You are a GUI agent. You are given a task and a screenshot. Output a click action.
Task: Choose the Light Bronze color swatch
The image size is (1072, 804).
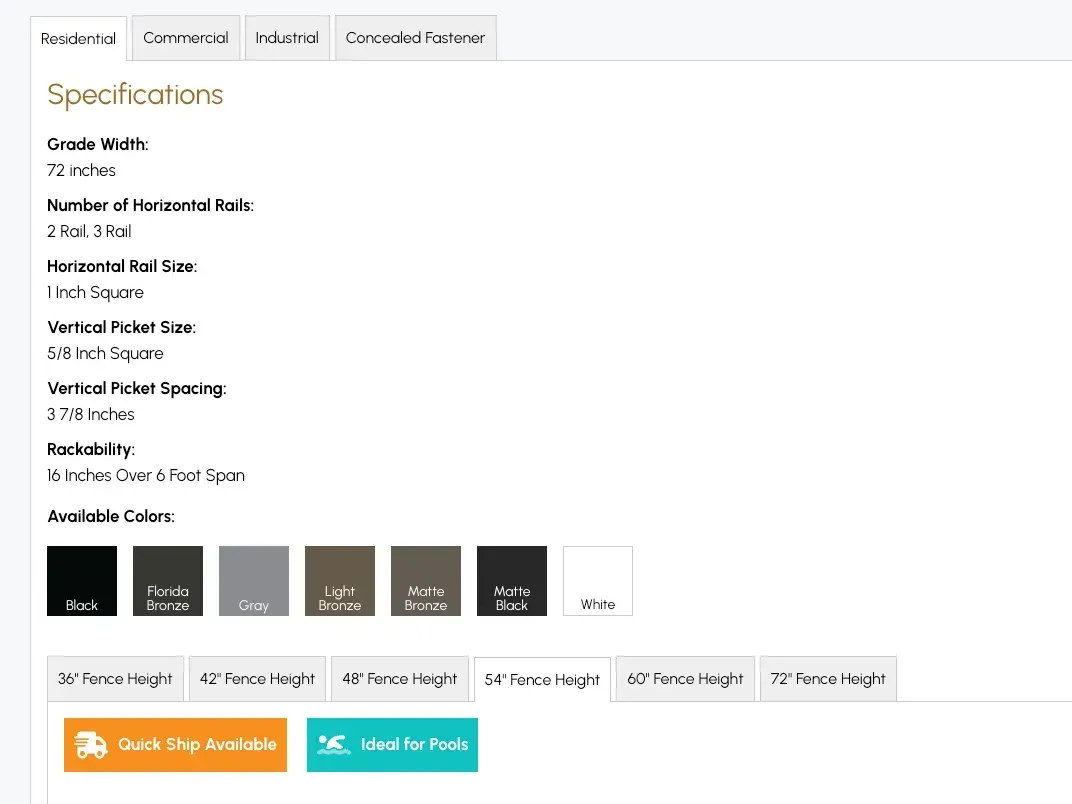(340, 581)
